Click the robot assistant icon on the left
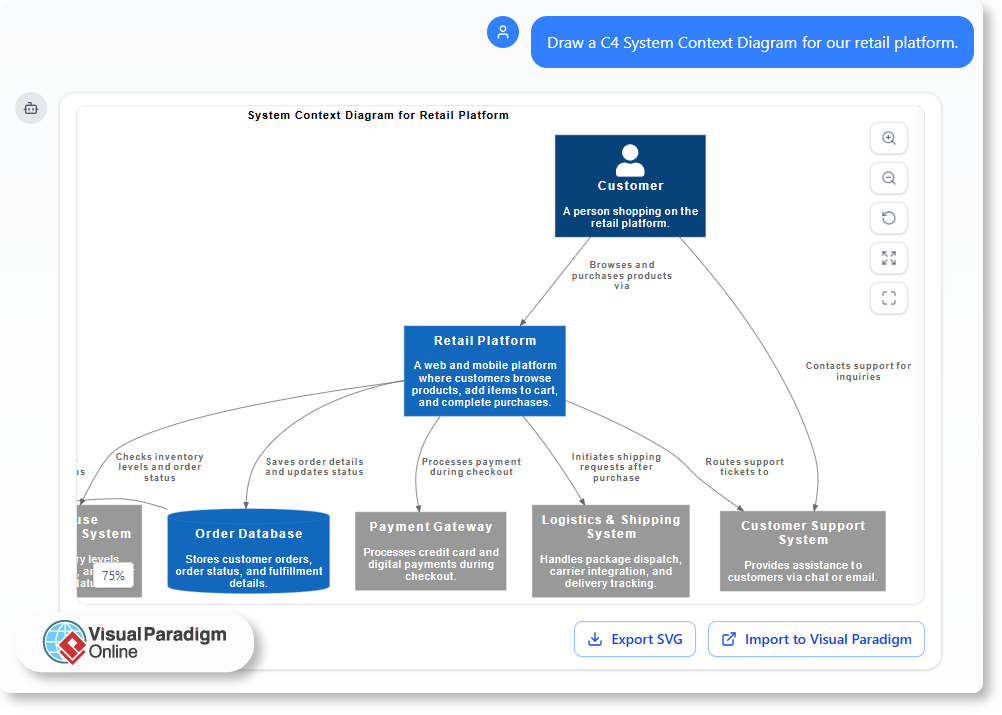The width and height of the screenshot is (1002, 715). click(31, 108)
